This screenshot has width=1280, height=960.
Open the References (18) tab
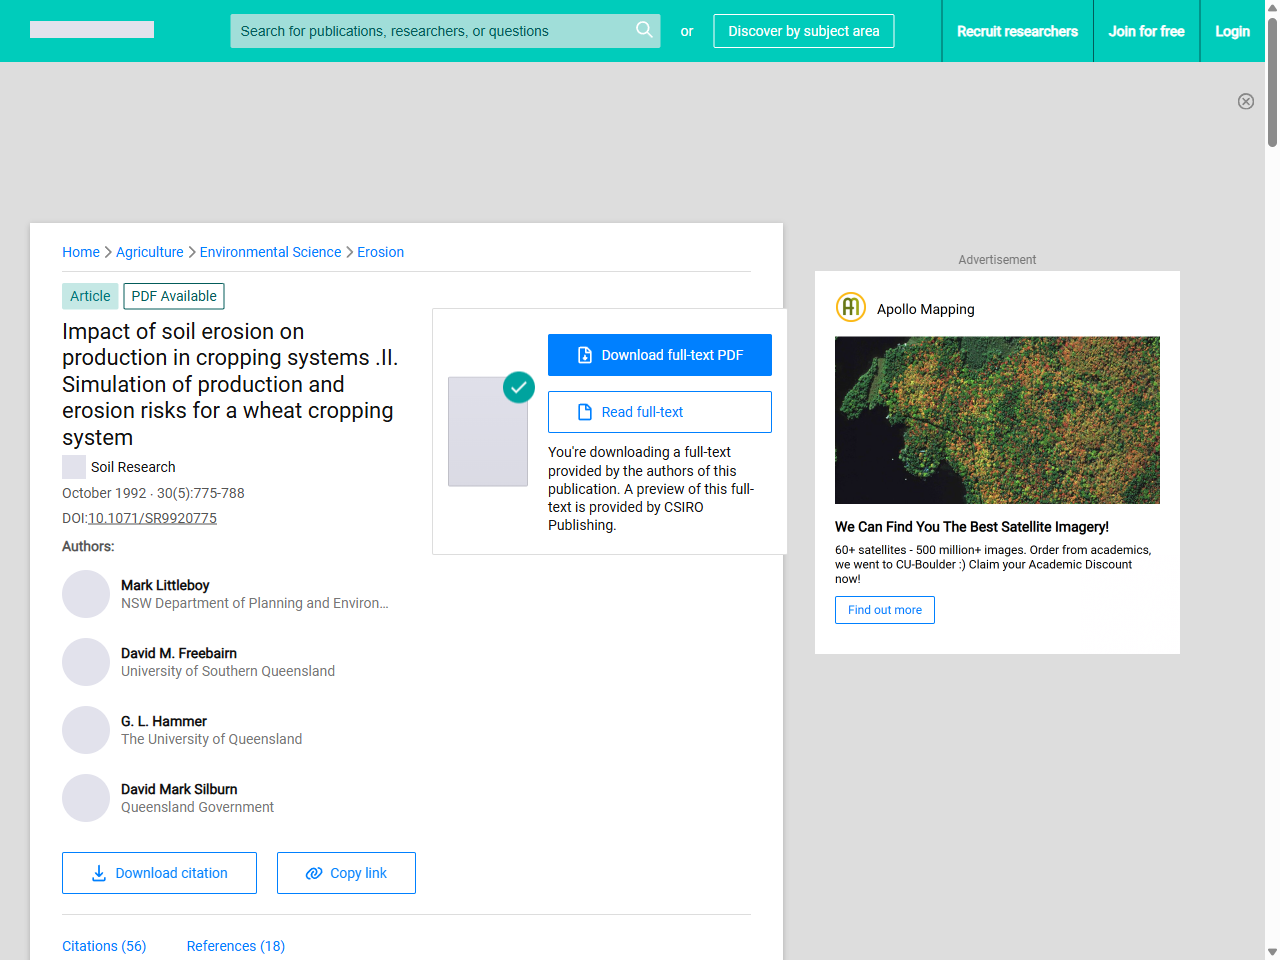[x=236, y=946]
